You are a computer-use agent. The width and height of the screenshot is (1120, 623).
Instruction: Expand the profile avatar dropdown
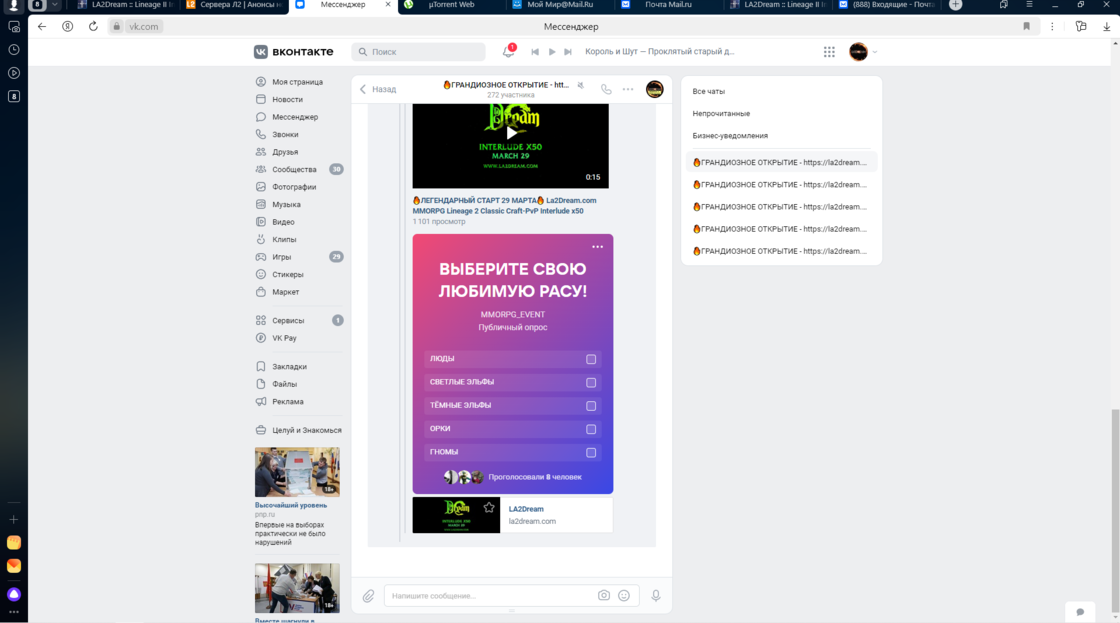862,52
